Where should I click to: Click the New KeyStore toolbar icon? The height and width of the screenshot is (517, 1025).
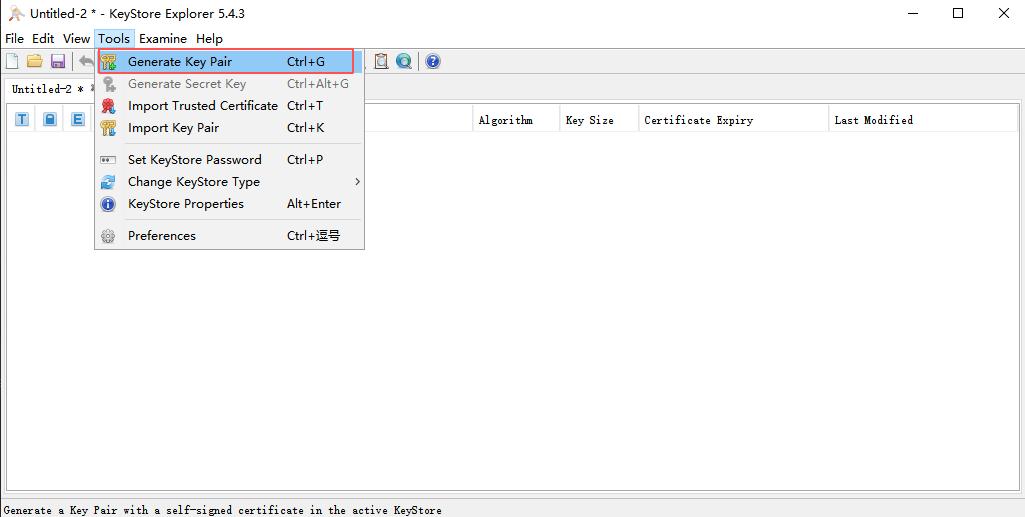point(12,61)
